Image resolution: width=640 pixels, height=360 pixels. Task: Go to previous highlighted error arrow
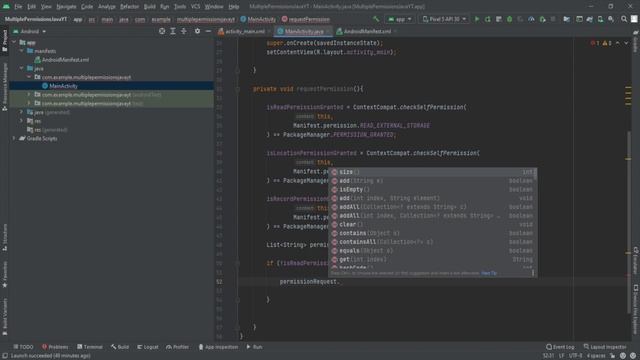(x=618, y=43)
